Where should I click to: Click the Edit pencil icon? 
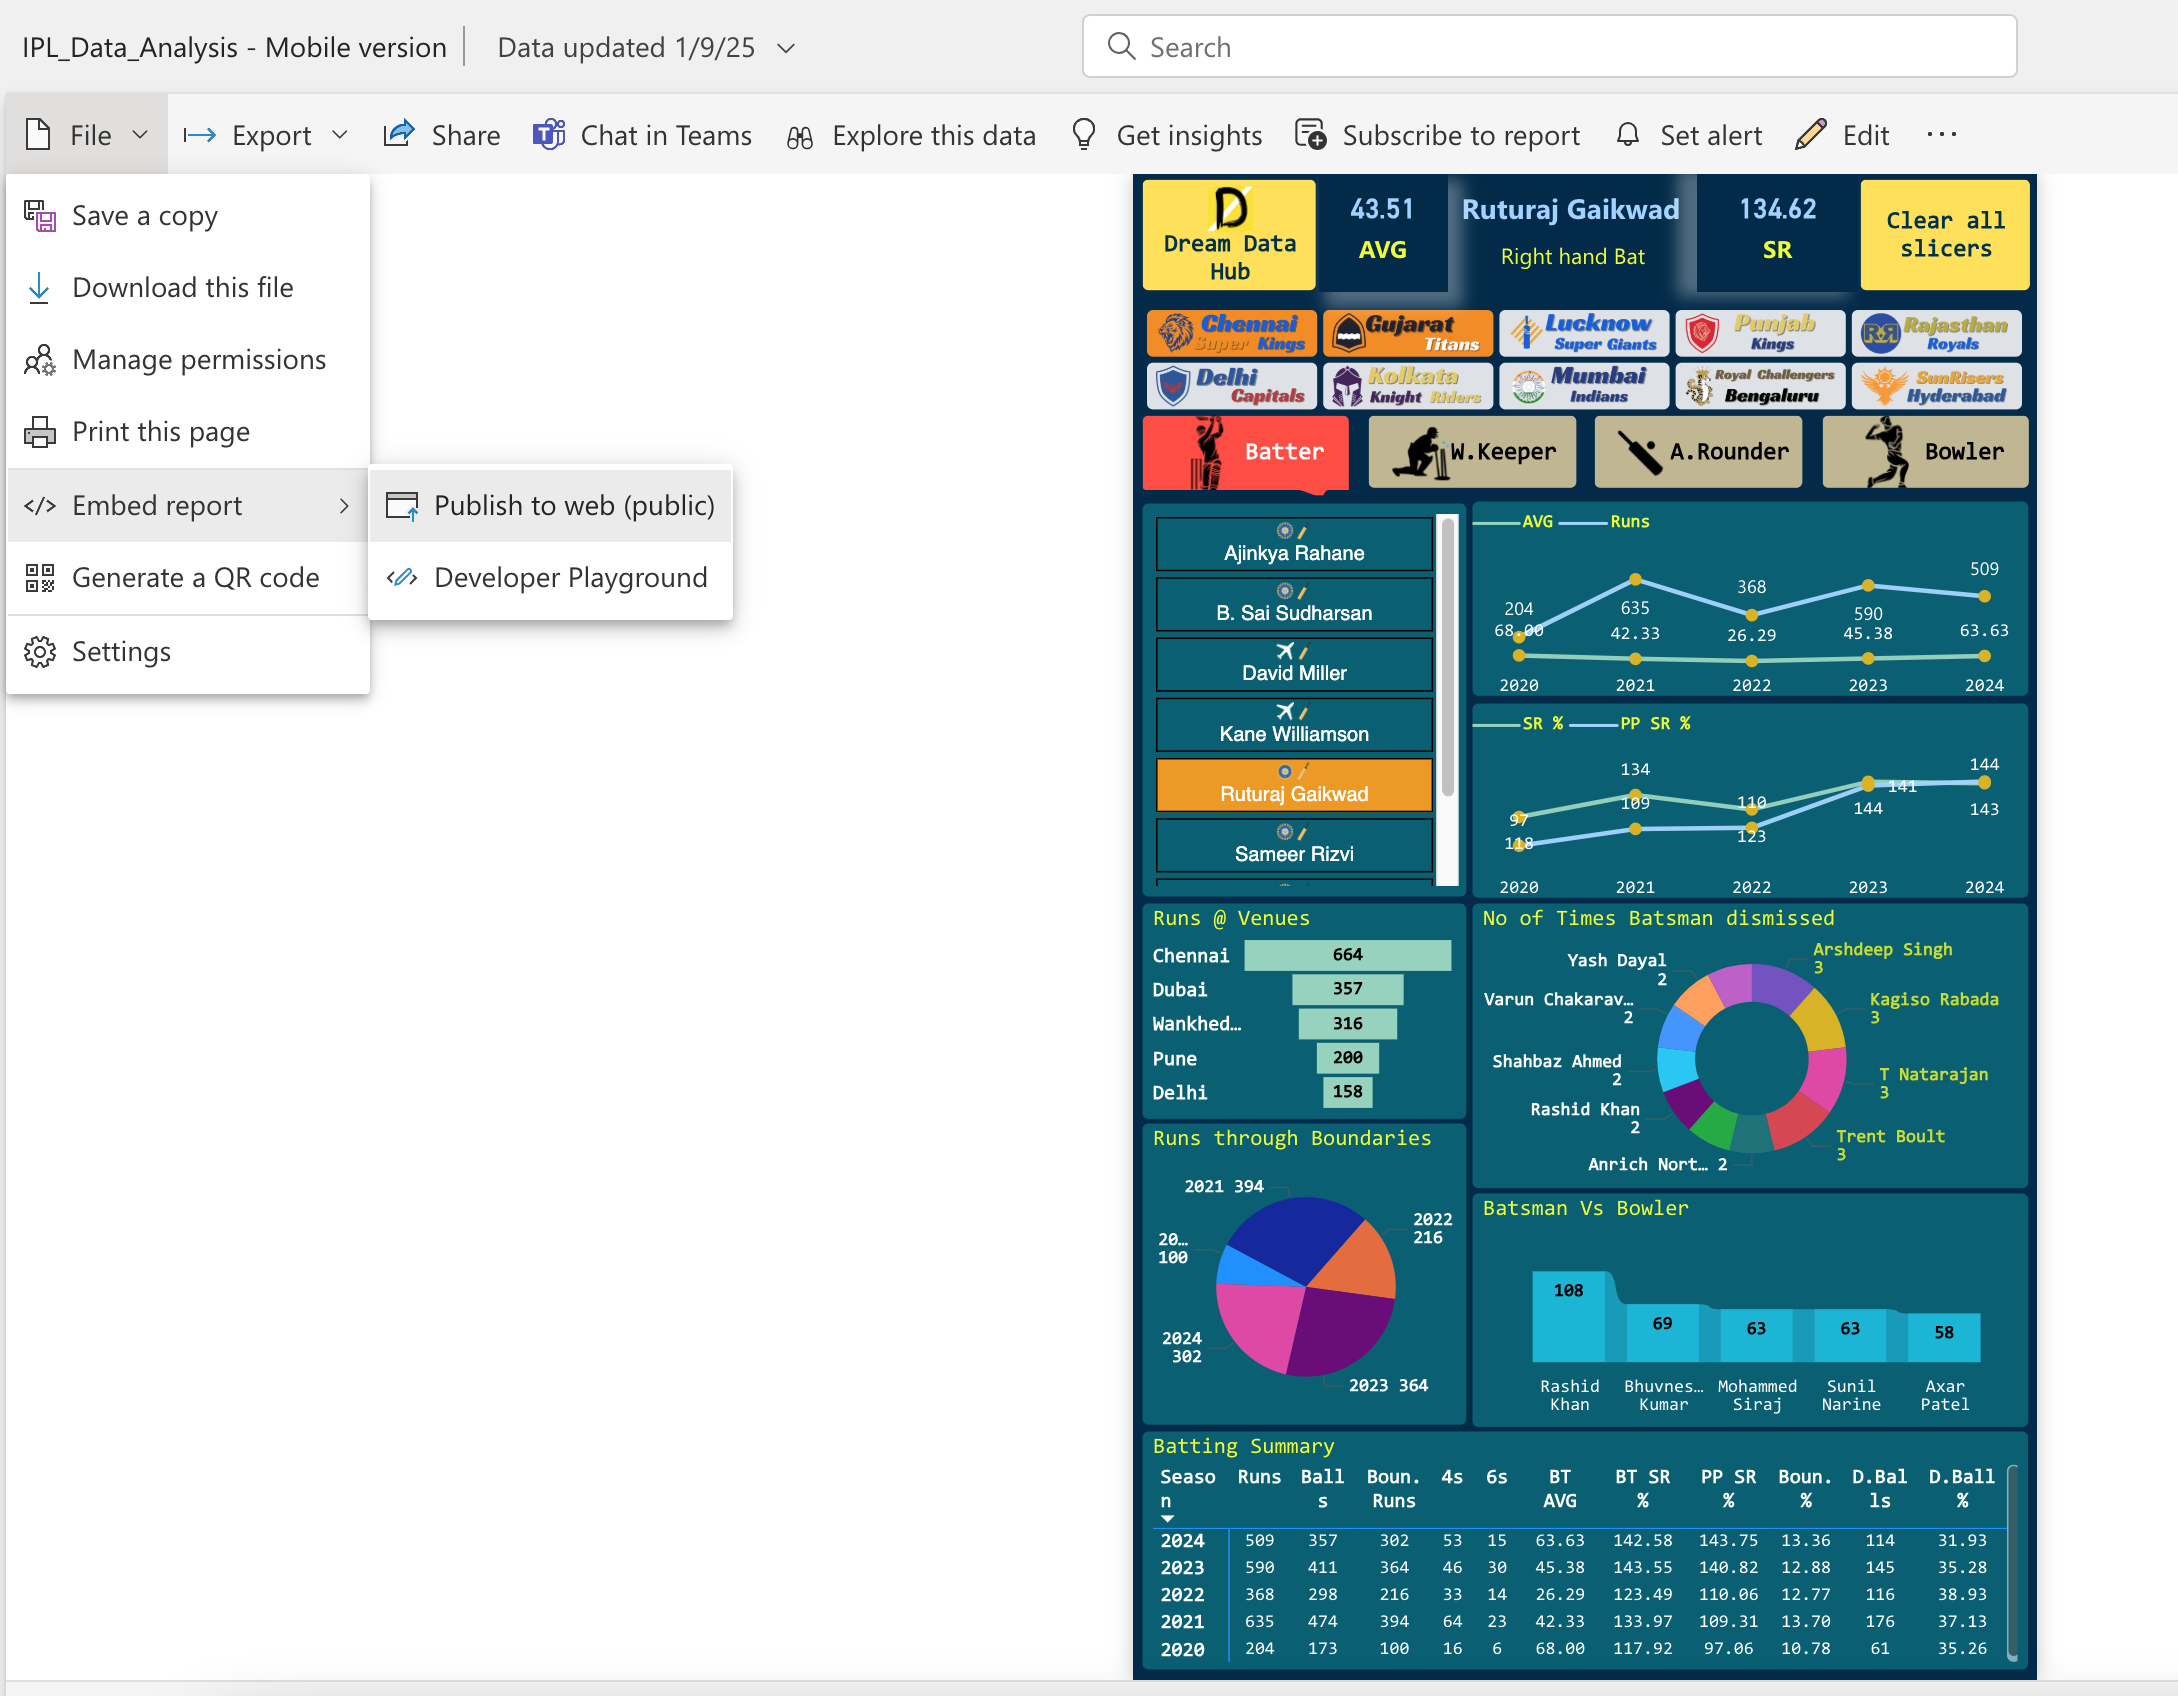coord(1811,134)
